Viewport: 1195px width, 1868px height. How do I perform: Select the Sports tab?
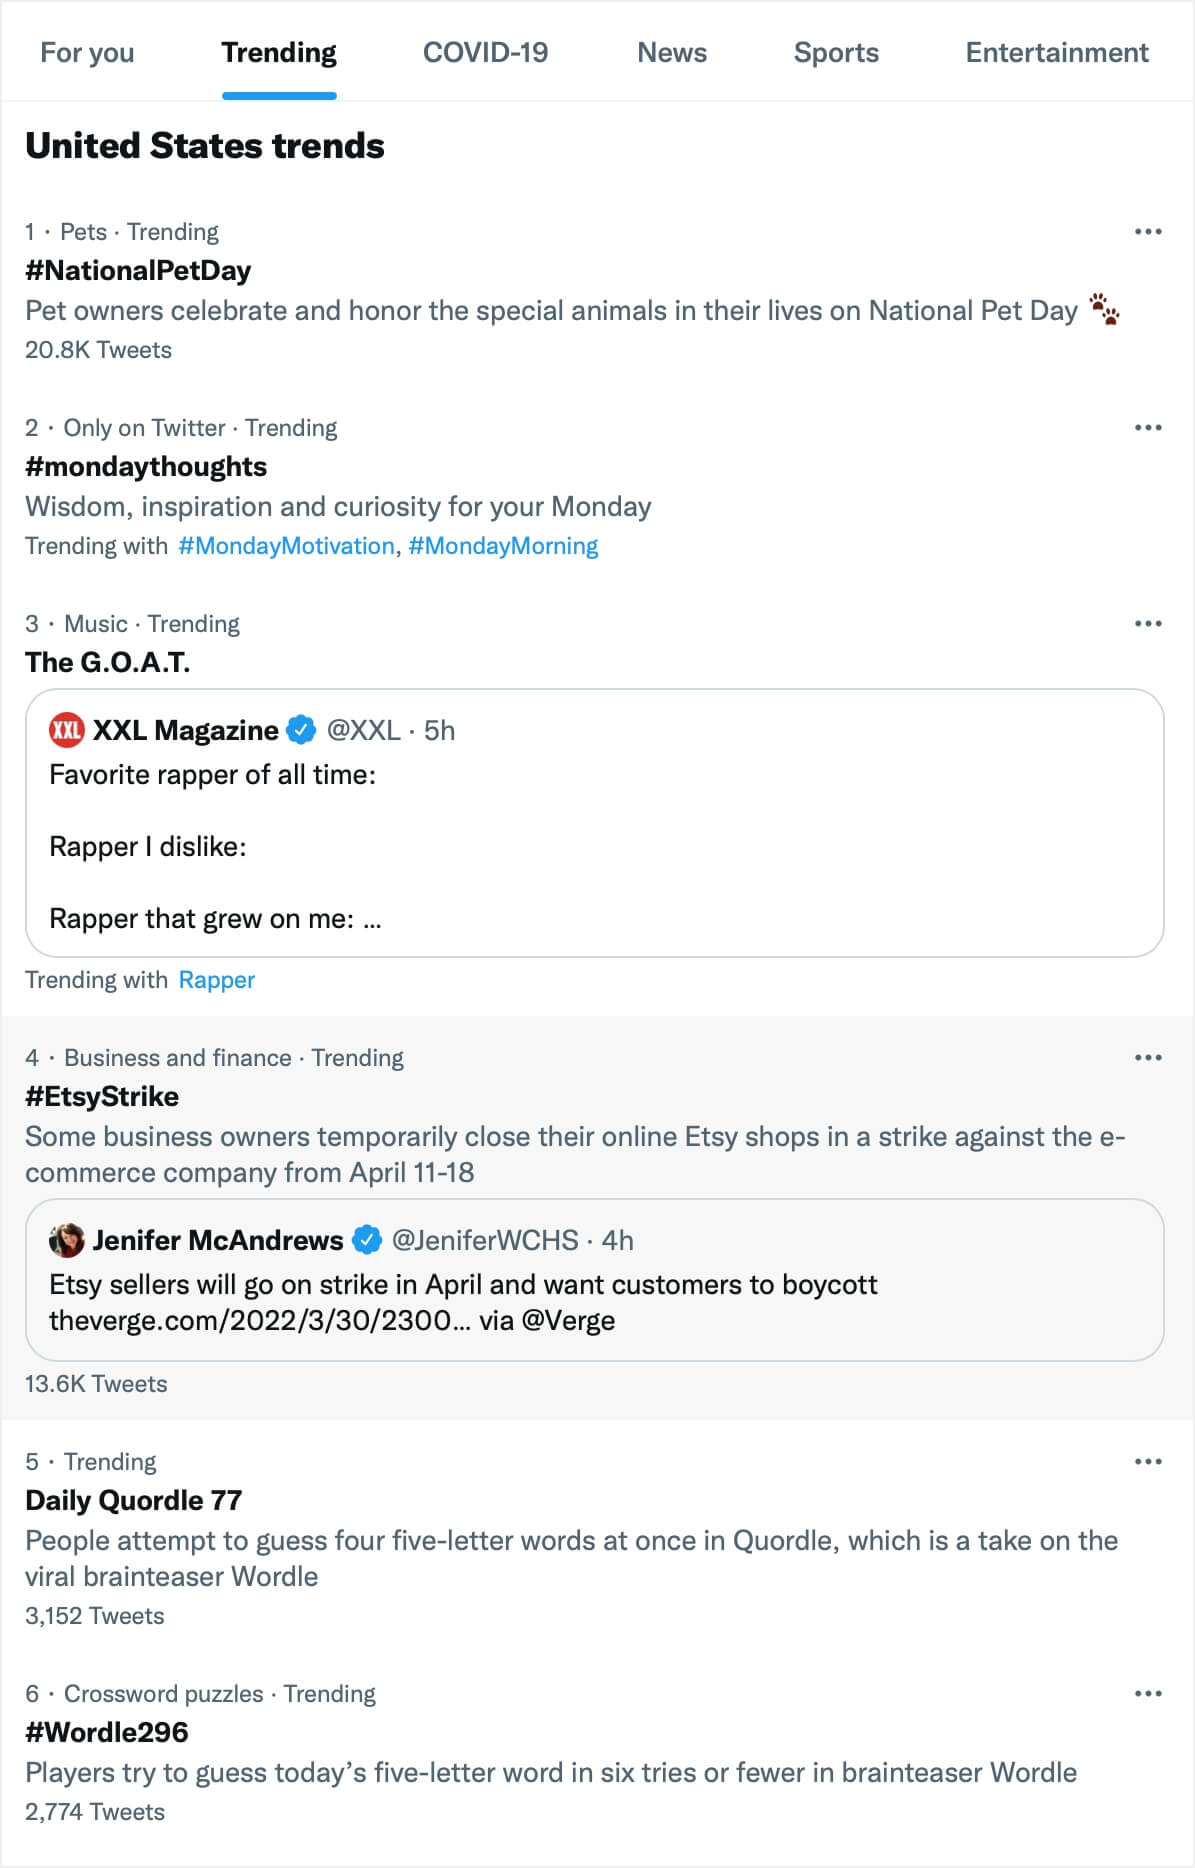[x=836, y=53]
